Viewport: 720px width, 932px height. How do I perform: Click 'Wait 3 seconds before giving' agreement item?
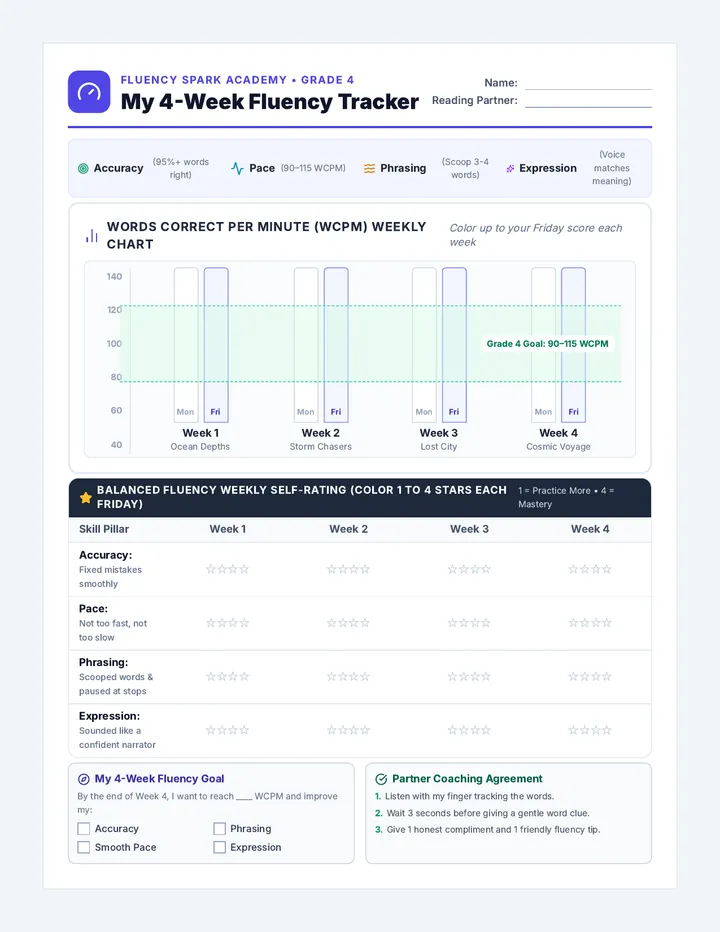pos(488,813)
